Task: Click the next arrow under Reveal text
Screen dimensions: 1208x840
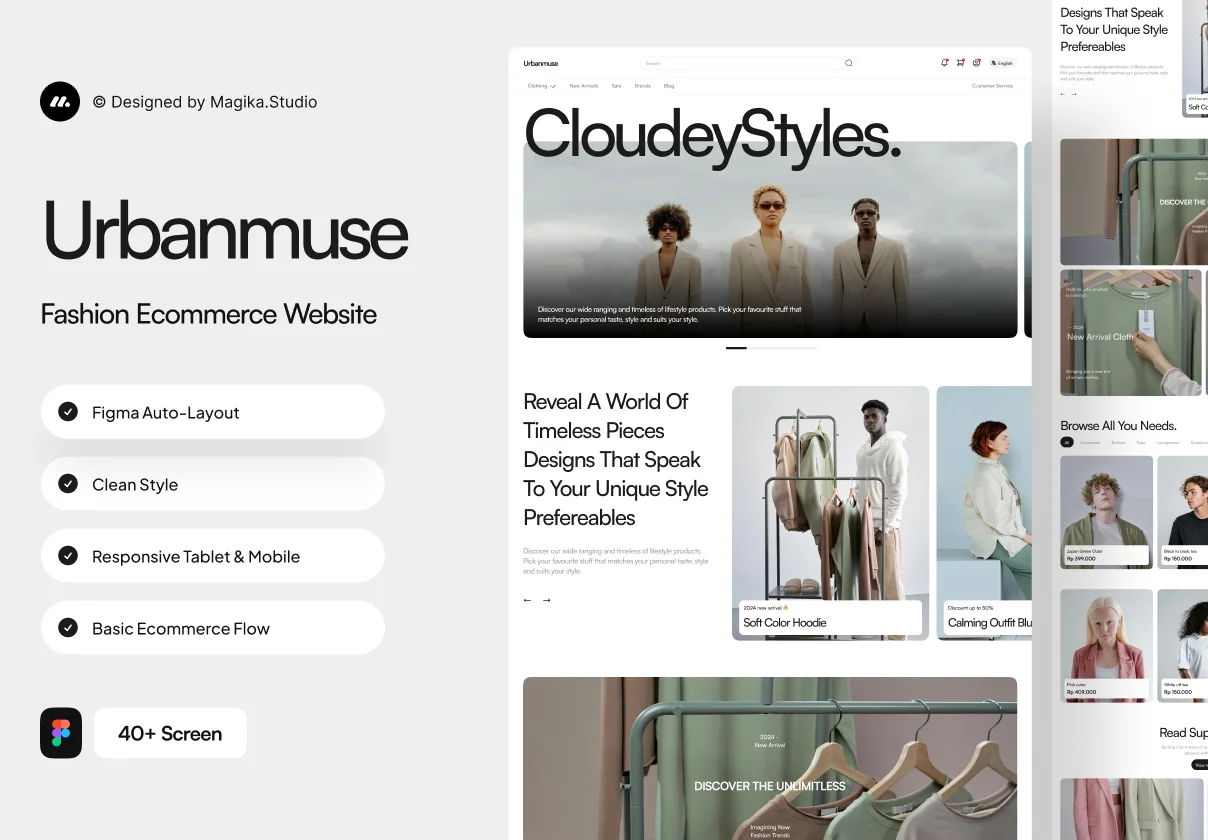Action: (546, 600)
